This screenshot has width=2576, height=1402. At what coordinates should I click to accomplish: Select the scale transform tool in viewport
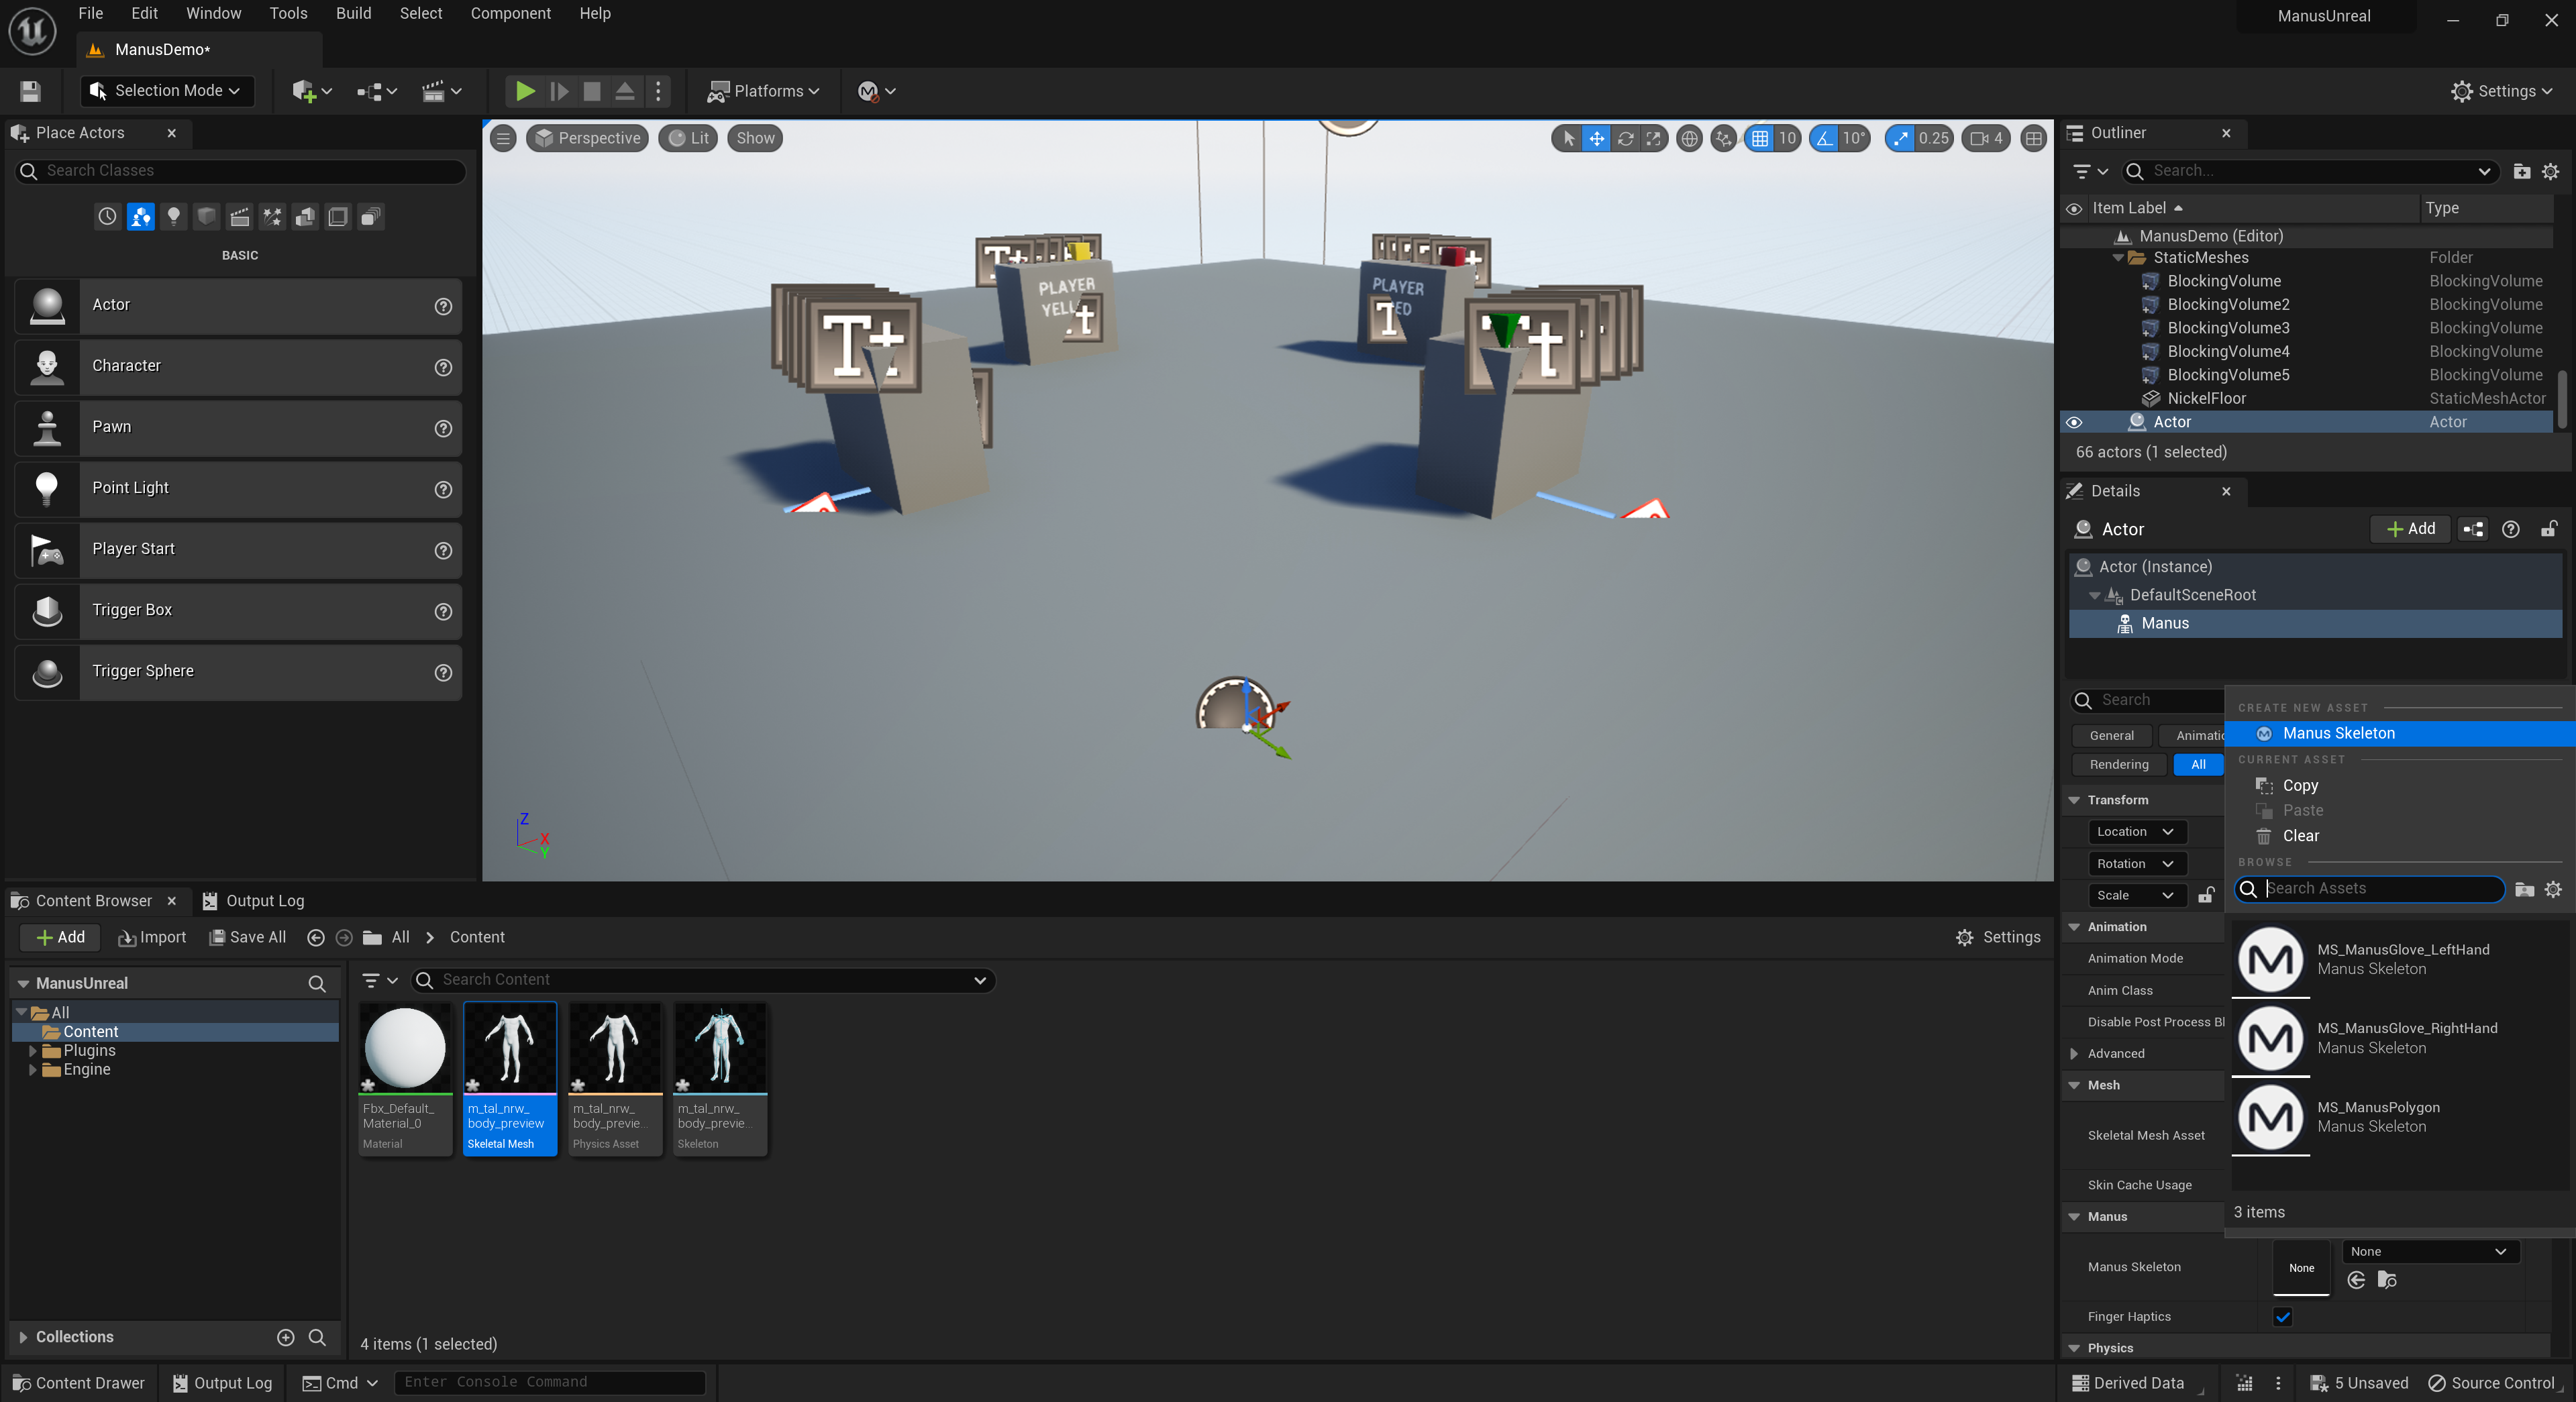click(1654, 139)
